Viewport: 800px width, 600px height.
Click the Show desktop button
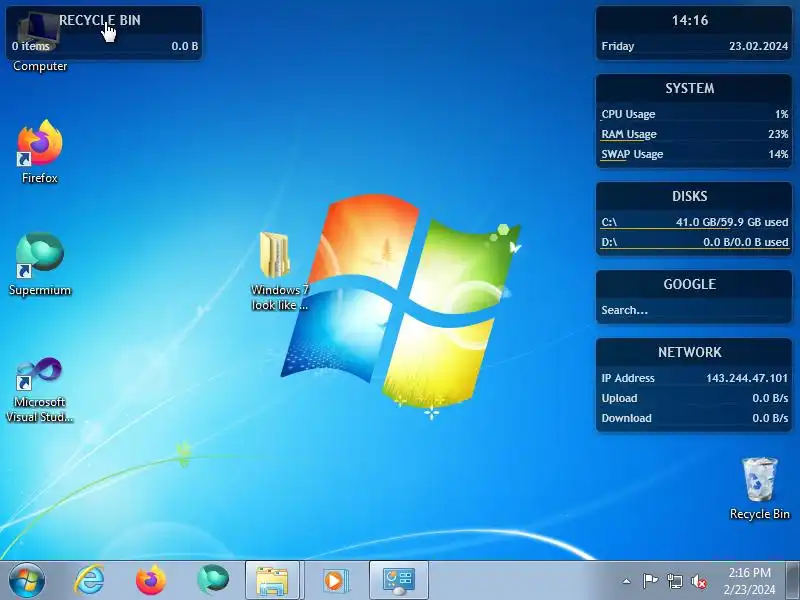tap(793, 580)
